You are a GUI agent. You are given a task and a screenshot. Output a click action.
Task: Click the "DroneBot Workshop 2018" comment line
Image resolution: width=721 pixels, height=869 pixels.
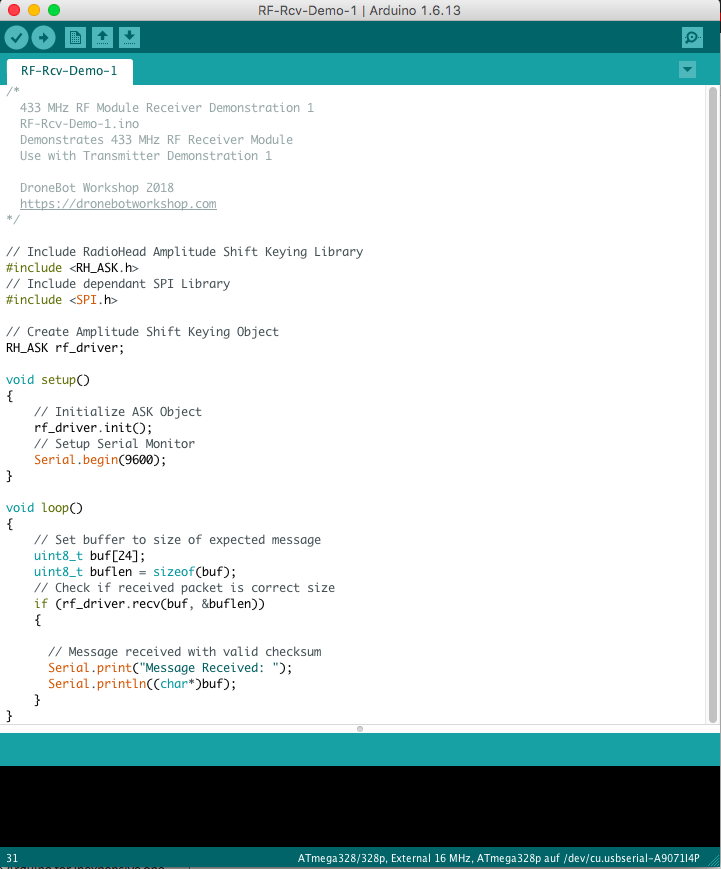click(97, 188)
